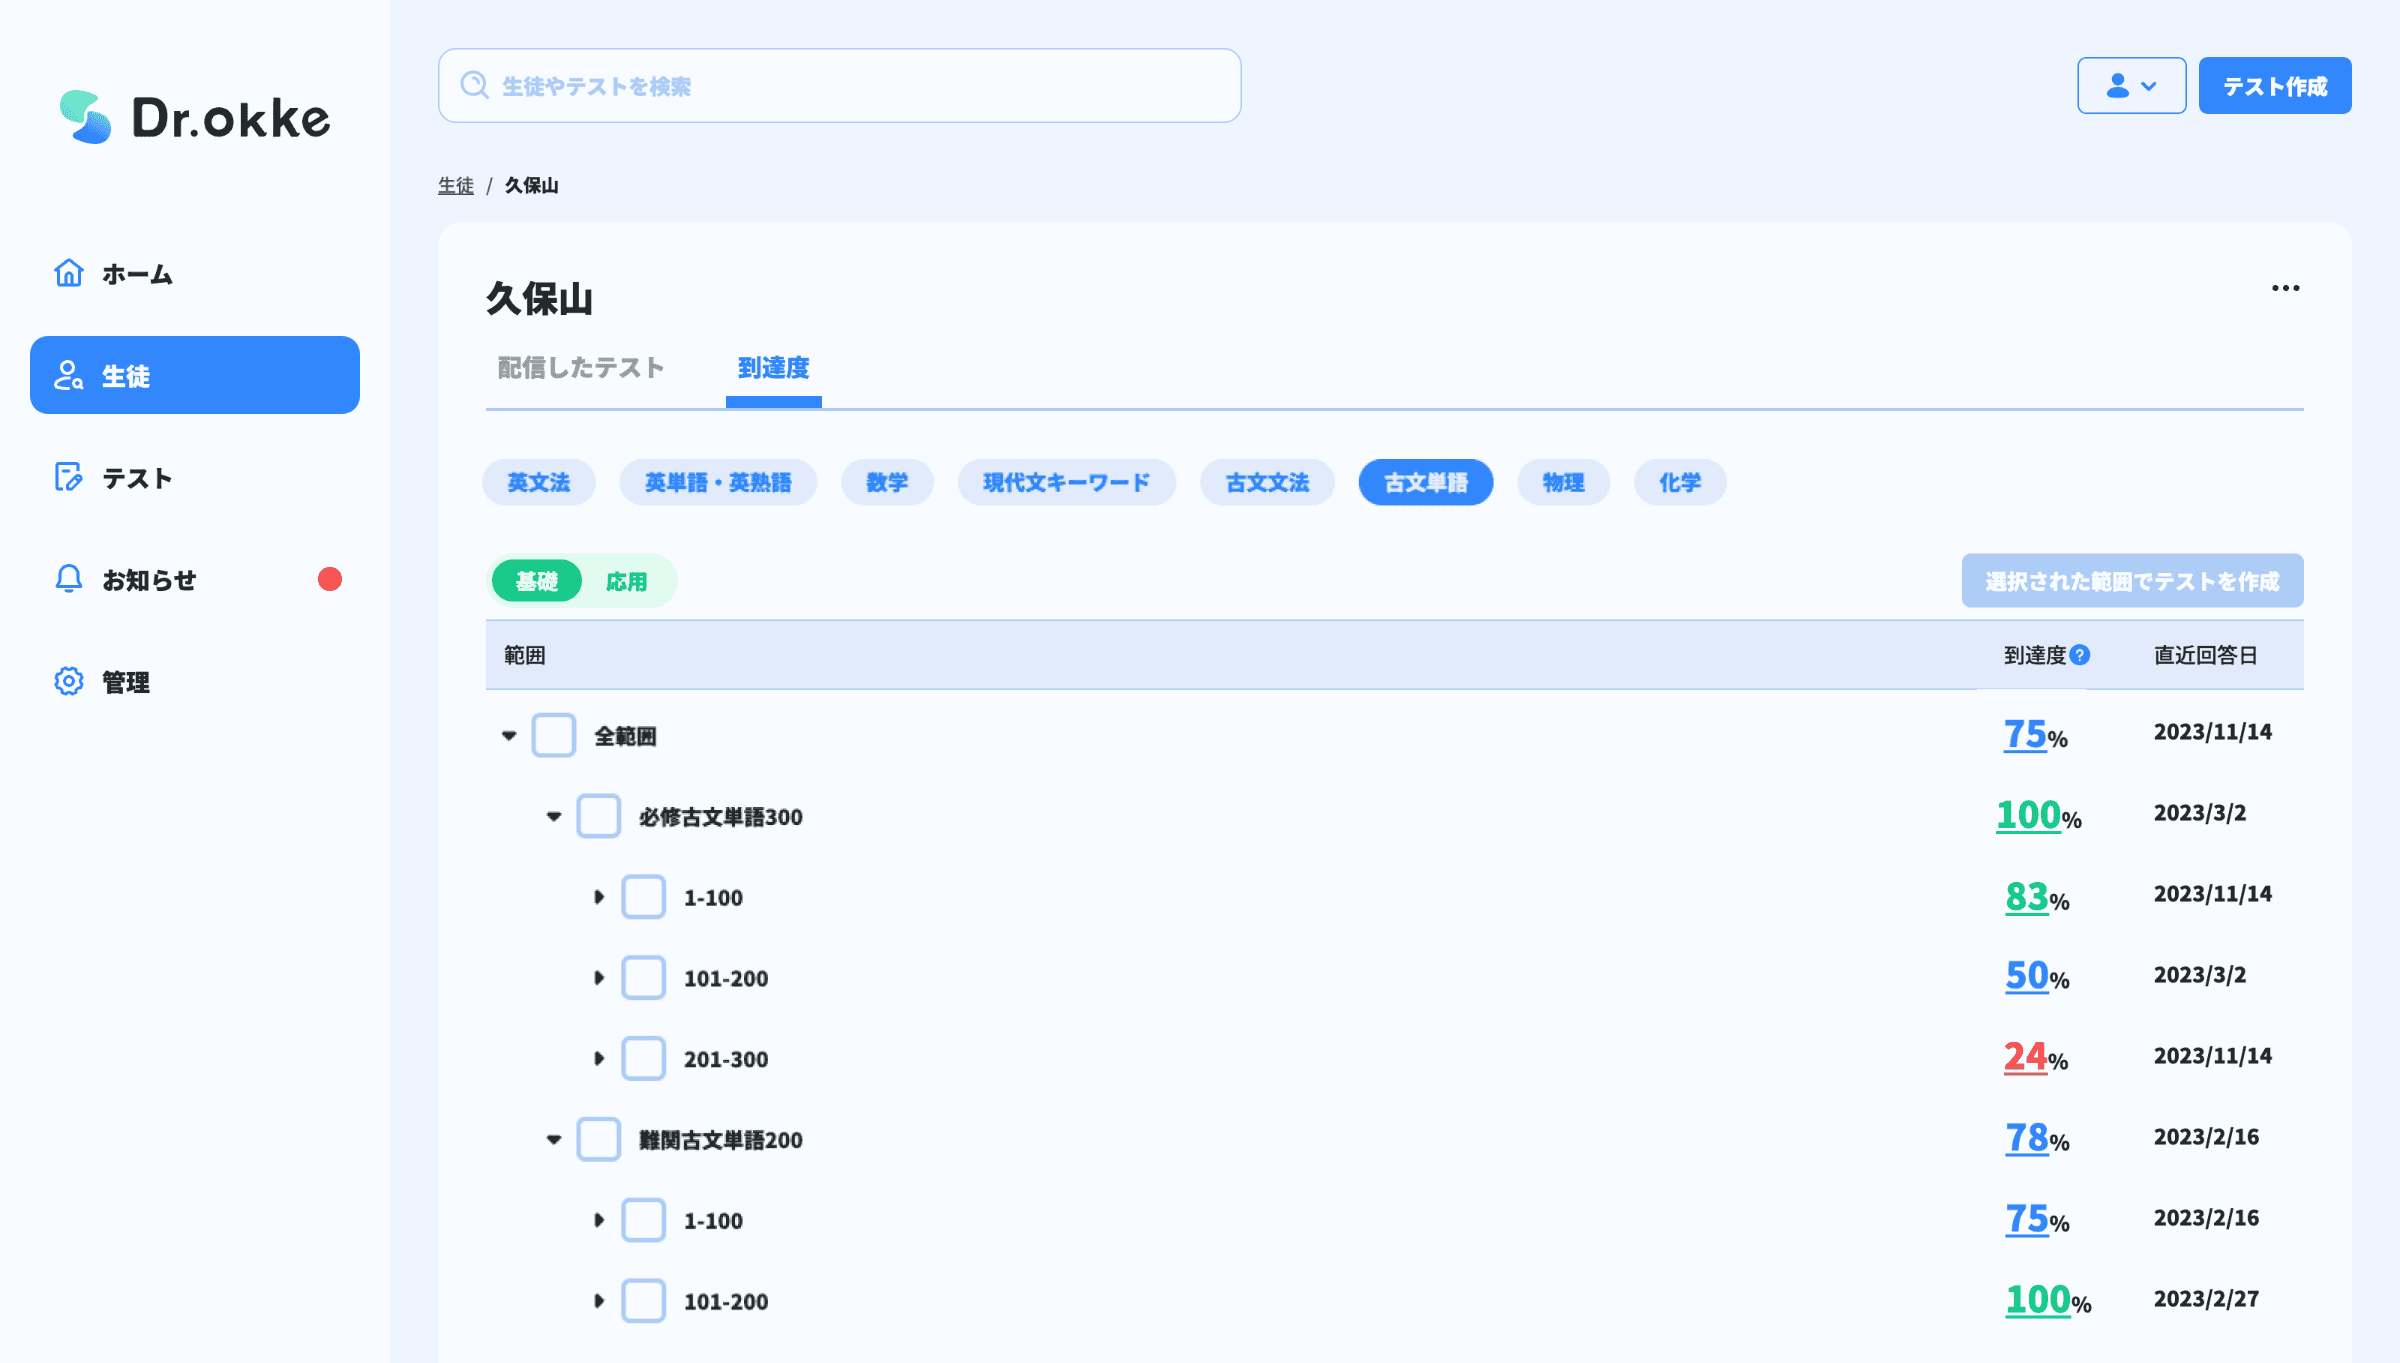Select the 必修古文単語300 checkbox
Viewport: 2400px width, 1363px height.
[599, 816]
